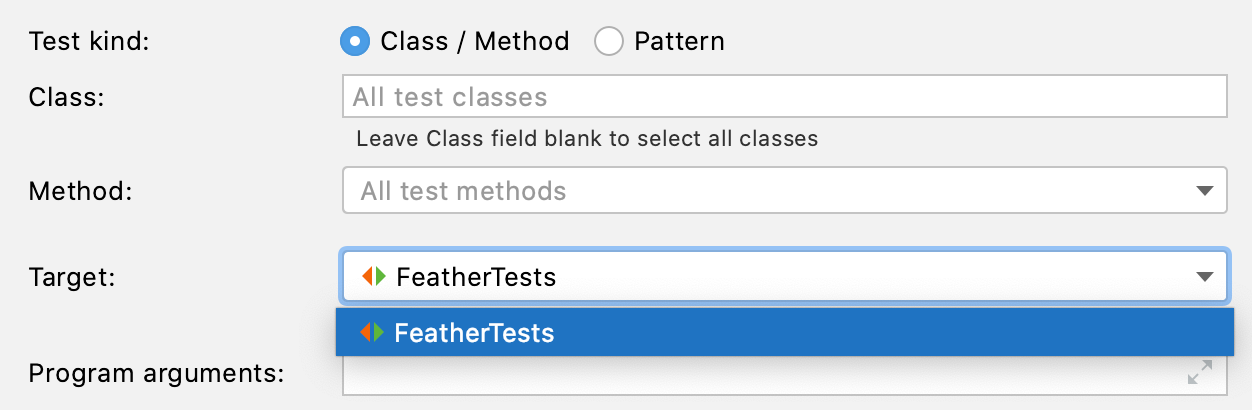
Task: Toggle the Target dropdown arrow
Action: point(1205,276)
